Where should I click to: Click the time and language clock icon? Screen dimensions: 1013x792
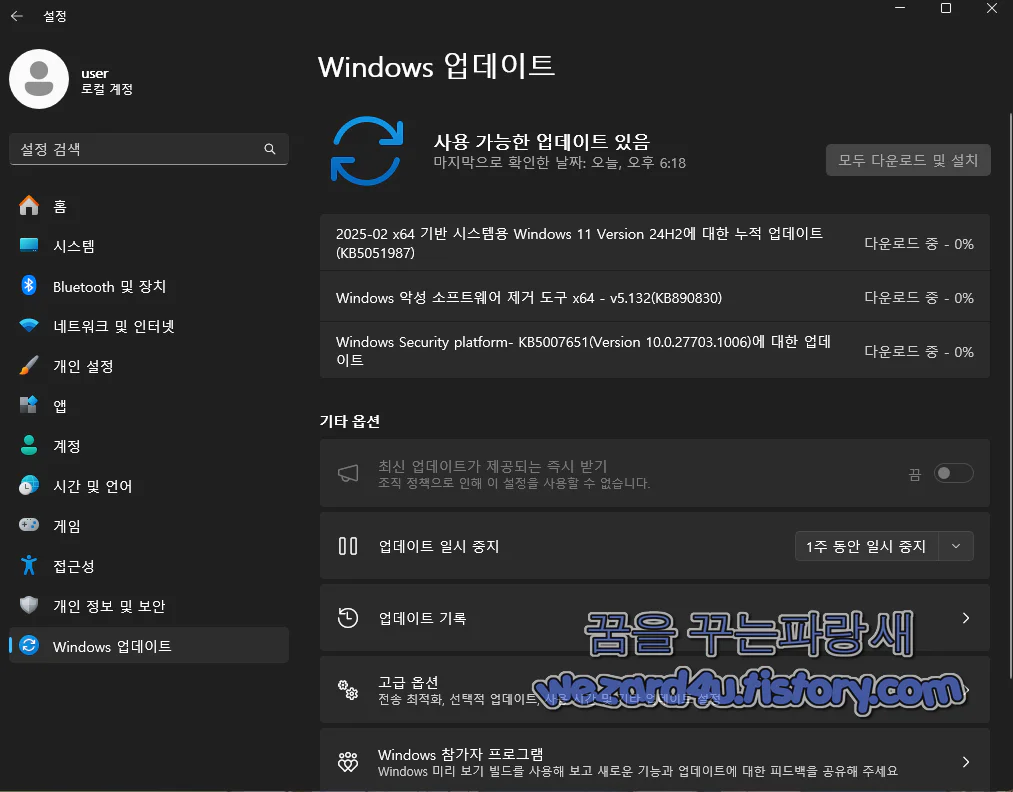28,485
